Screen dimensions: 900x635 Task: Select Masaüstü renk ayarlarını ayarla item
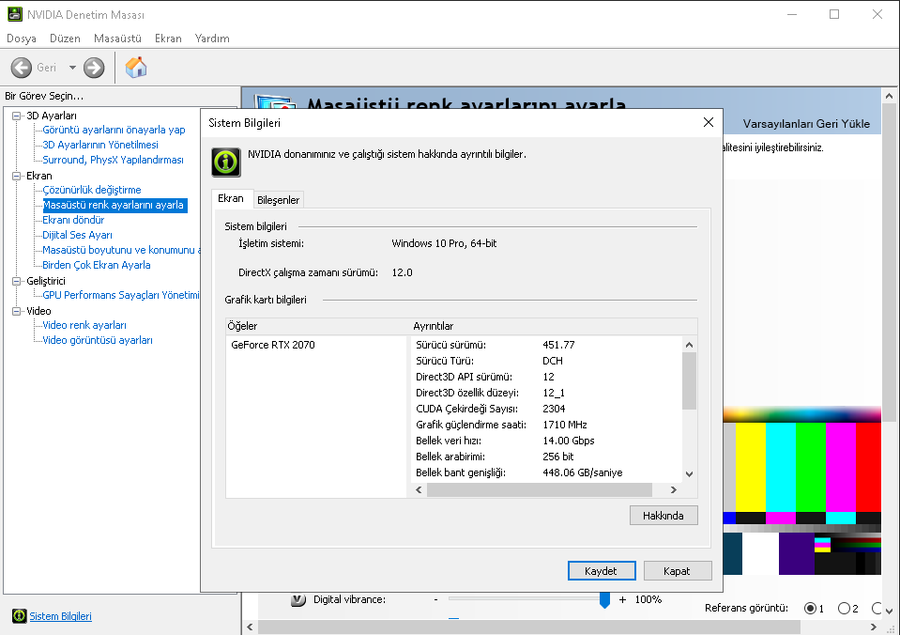click(115, 205)
